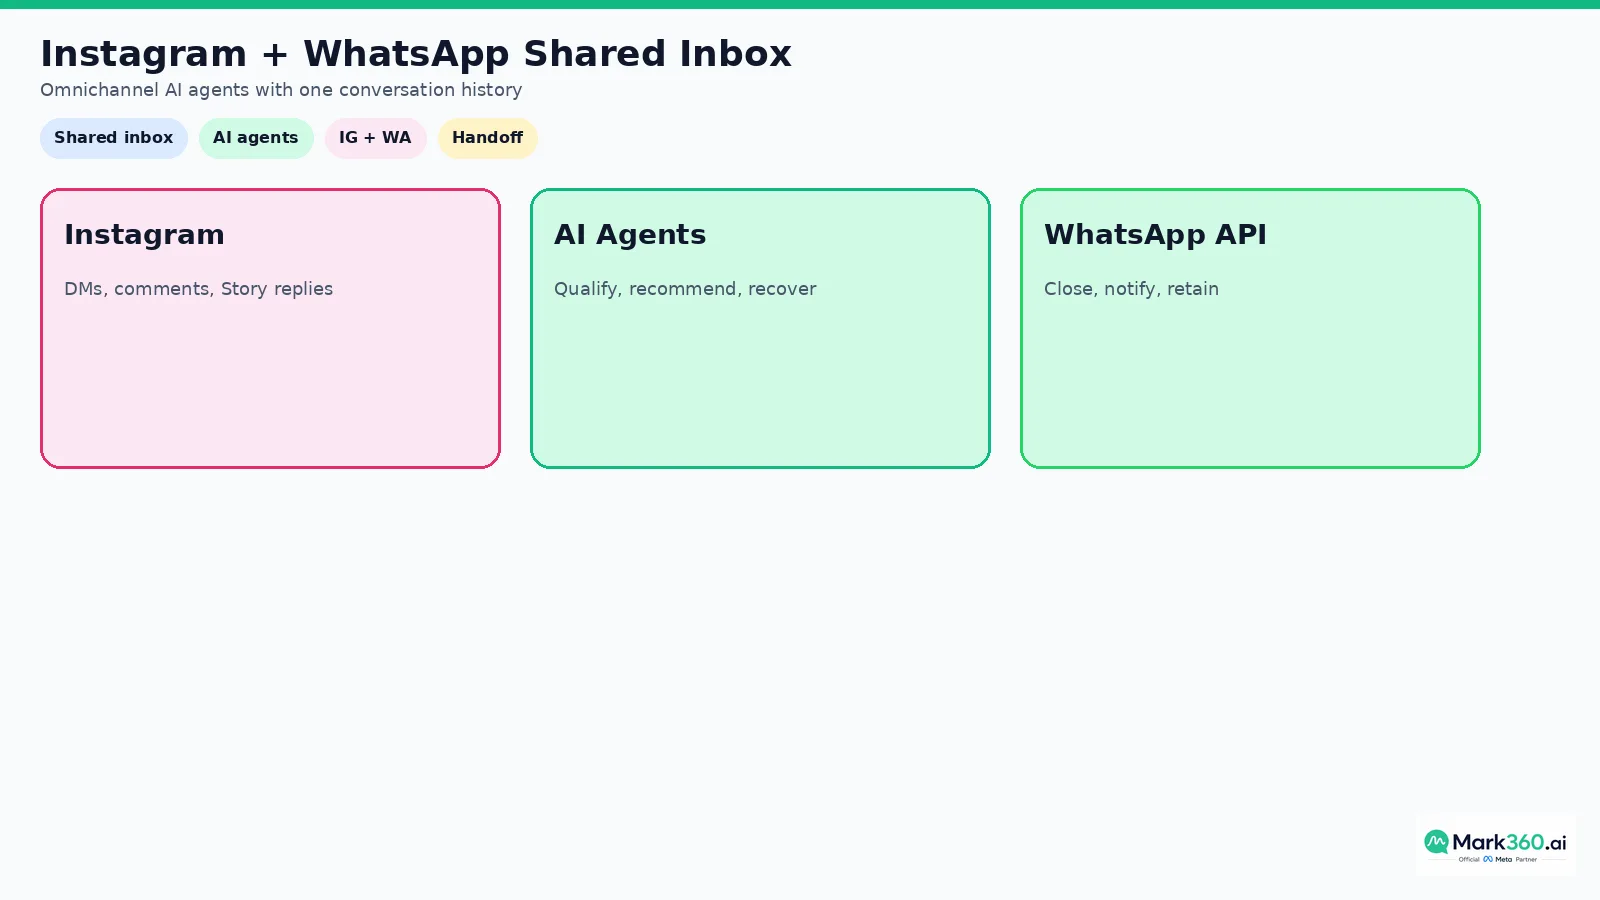Open the Instagram card
This screenshot has width=1600, height=900.
pyautogui.click(x=270, y=328)
